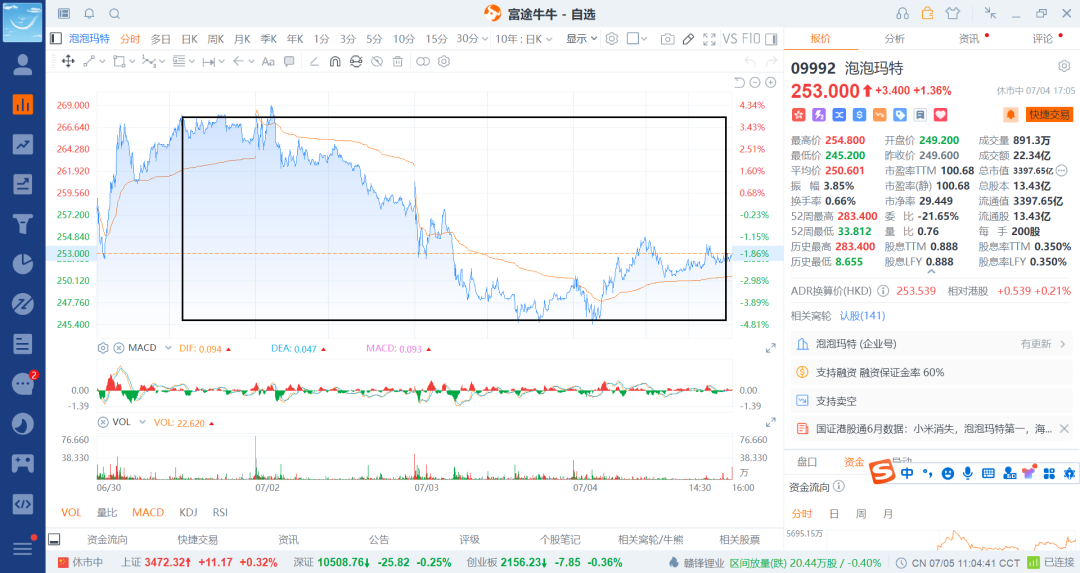Expand the MACD indicator dropdown arrow
Viewport: 1080px width, 573px height.
click(167, 348)
